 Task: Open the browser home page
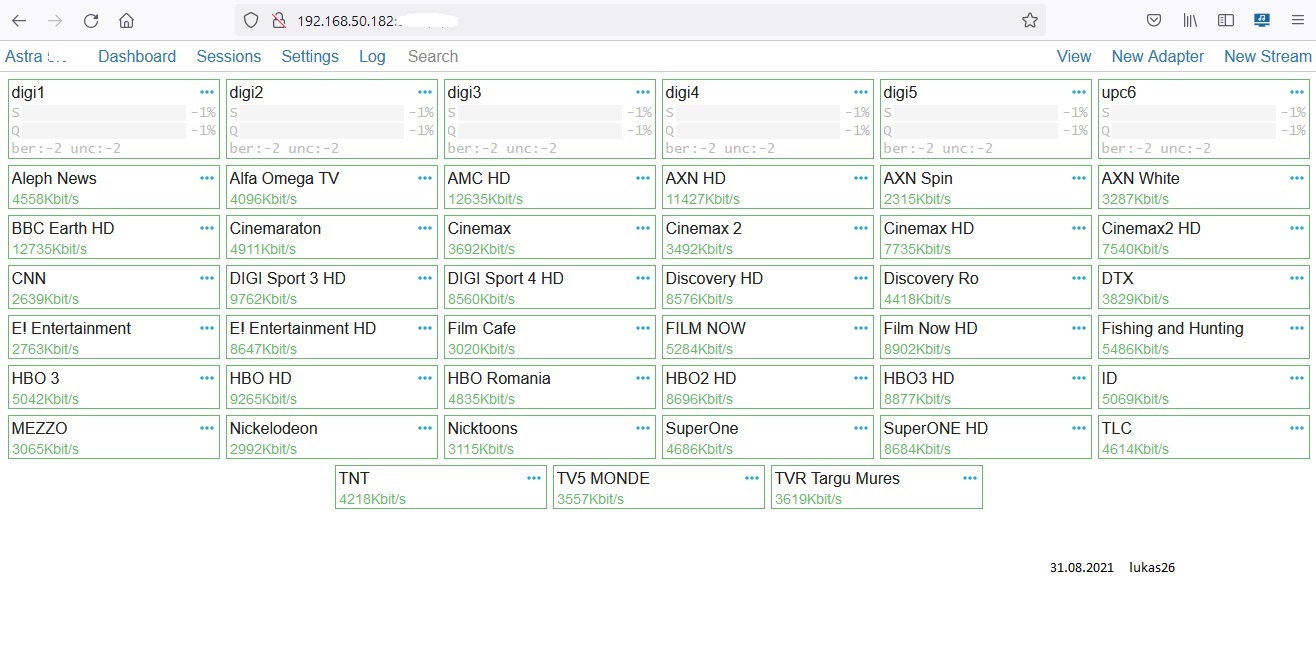point(126,20)
